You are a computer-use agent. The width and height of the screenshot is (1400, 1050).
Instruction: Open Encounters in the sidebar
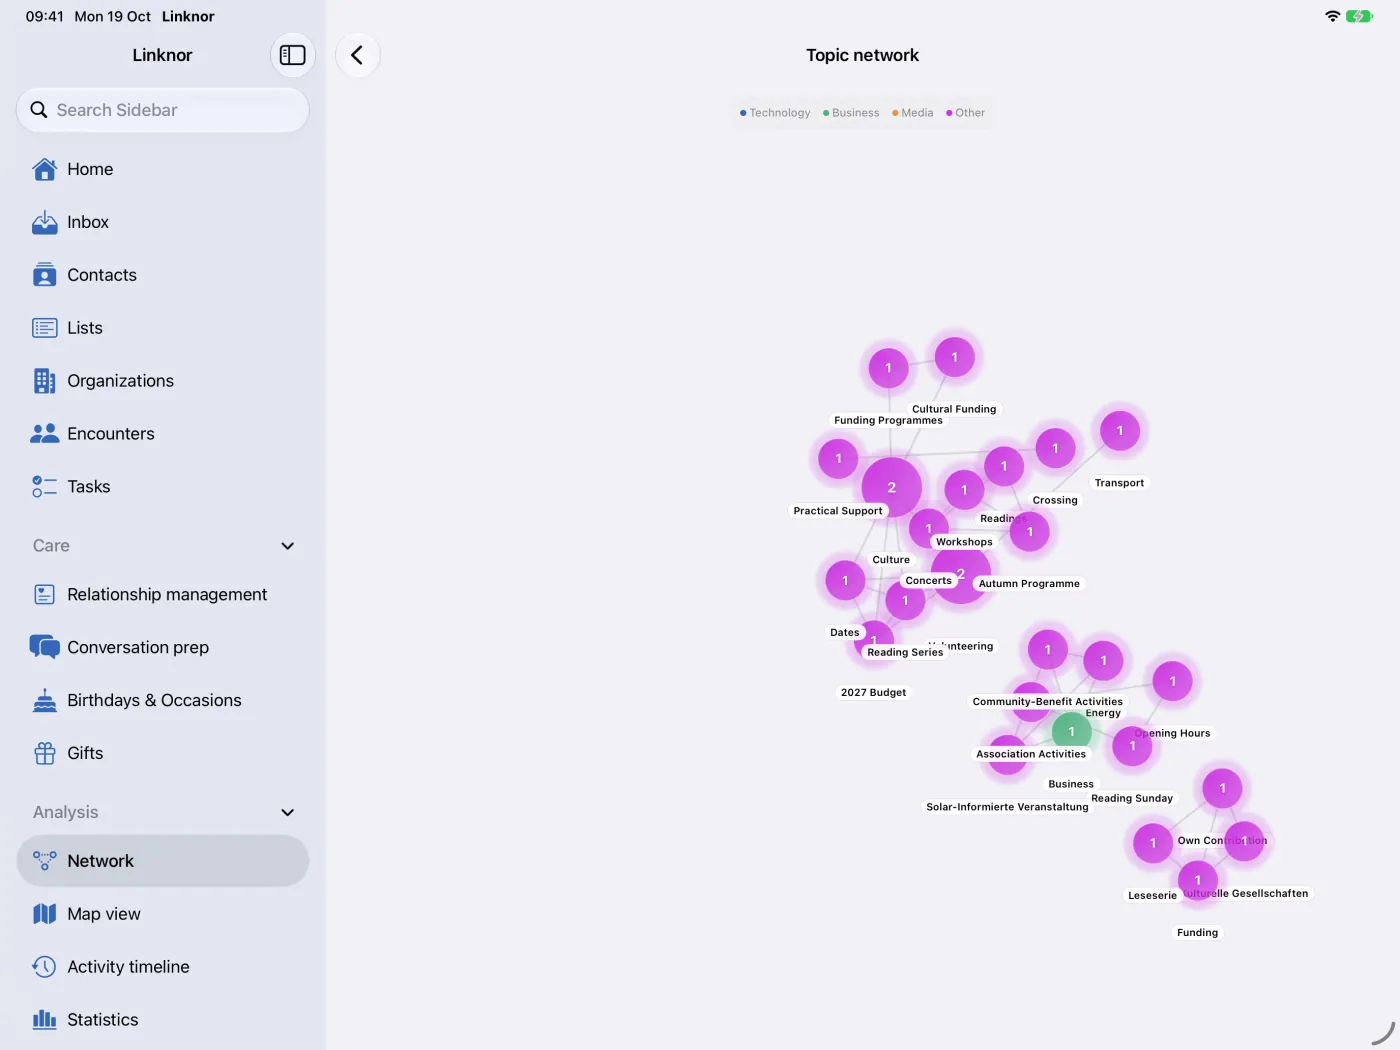pos(163,434)
